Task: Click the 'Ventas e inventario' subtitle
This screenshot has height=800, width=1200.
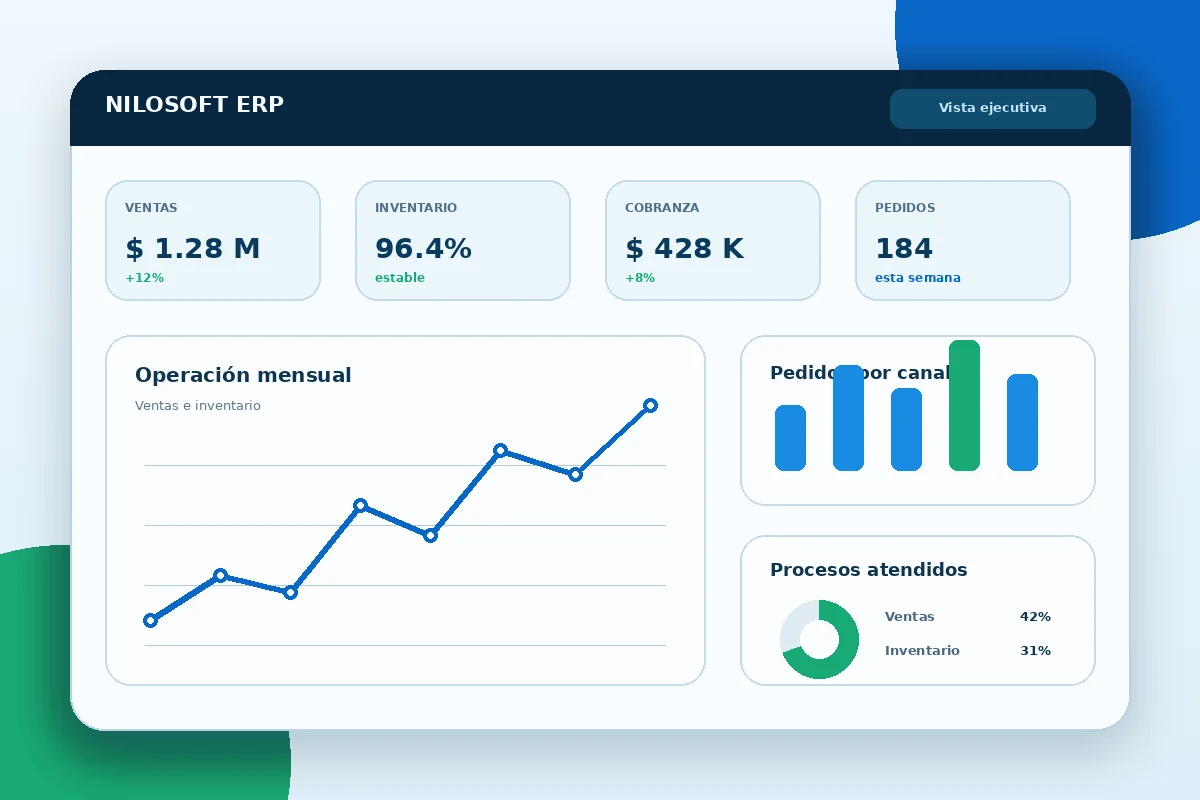Action: 198,406
